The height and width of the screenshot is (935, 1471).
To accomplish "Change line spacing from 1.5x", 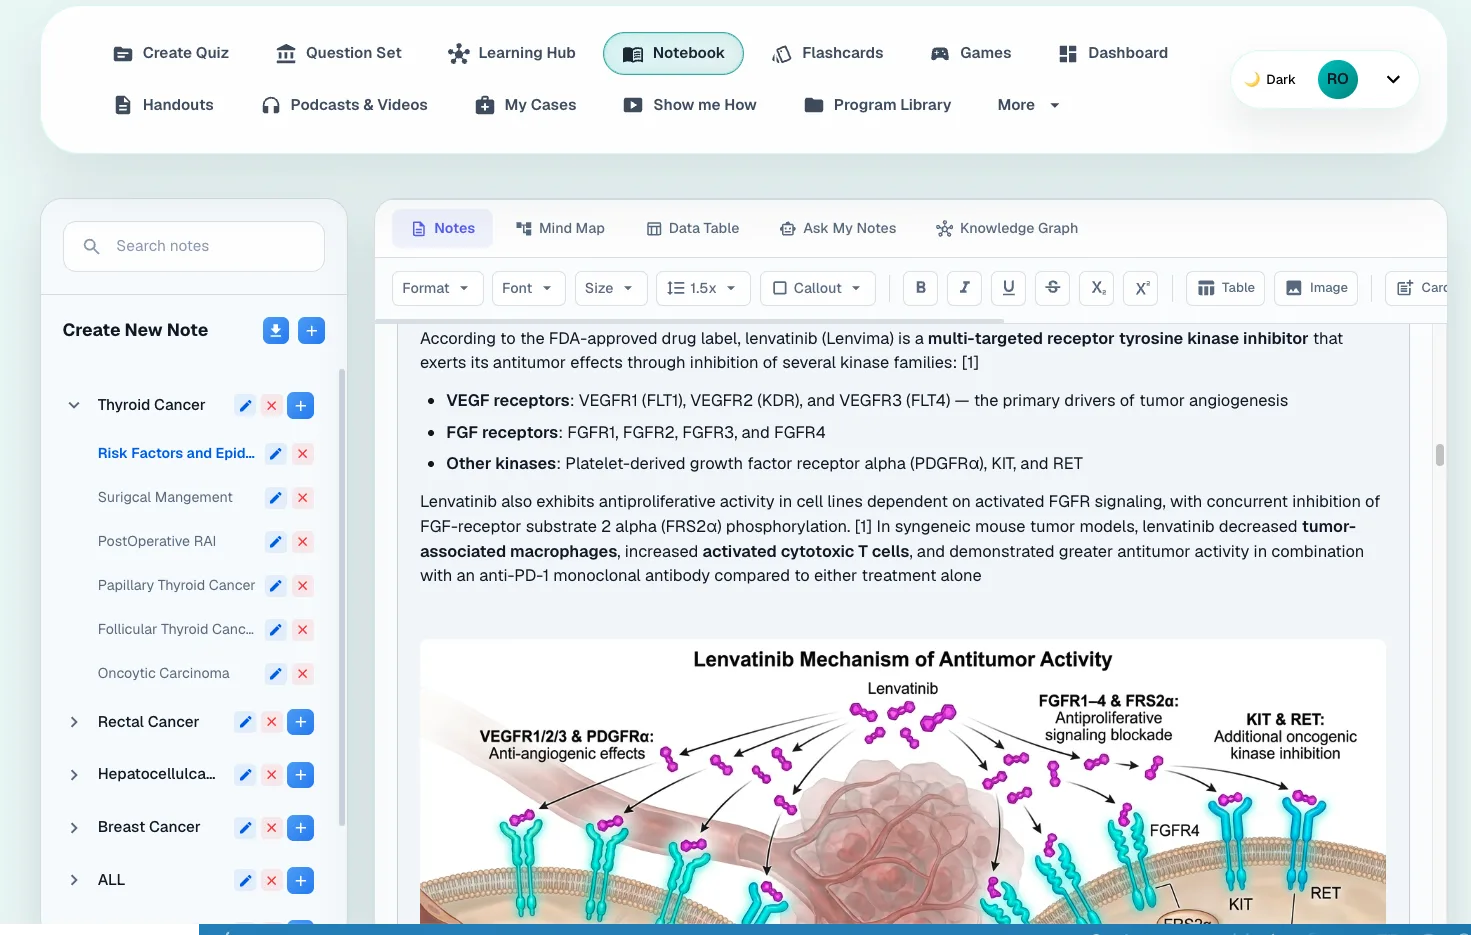I will click(x=703, y=288).
